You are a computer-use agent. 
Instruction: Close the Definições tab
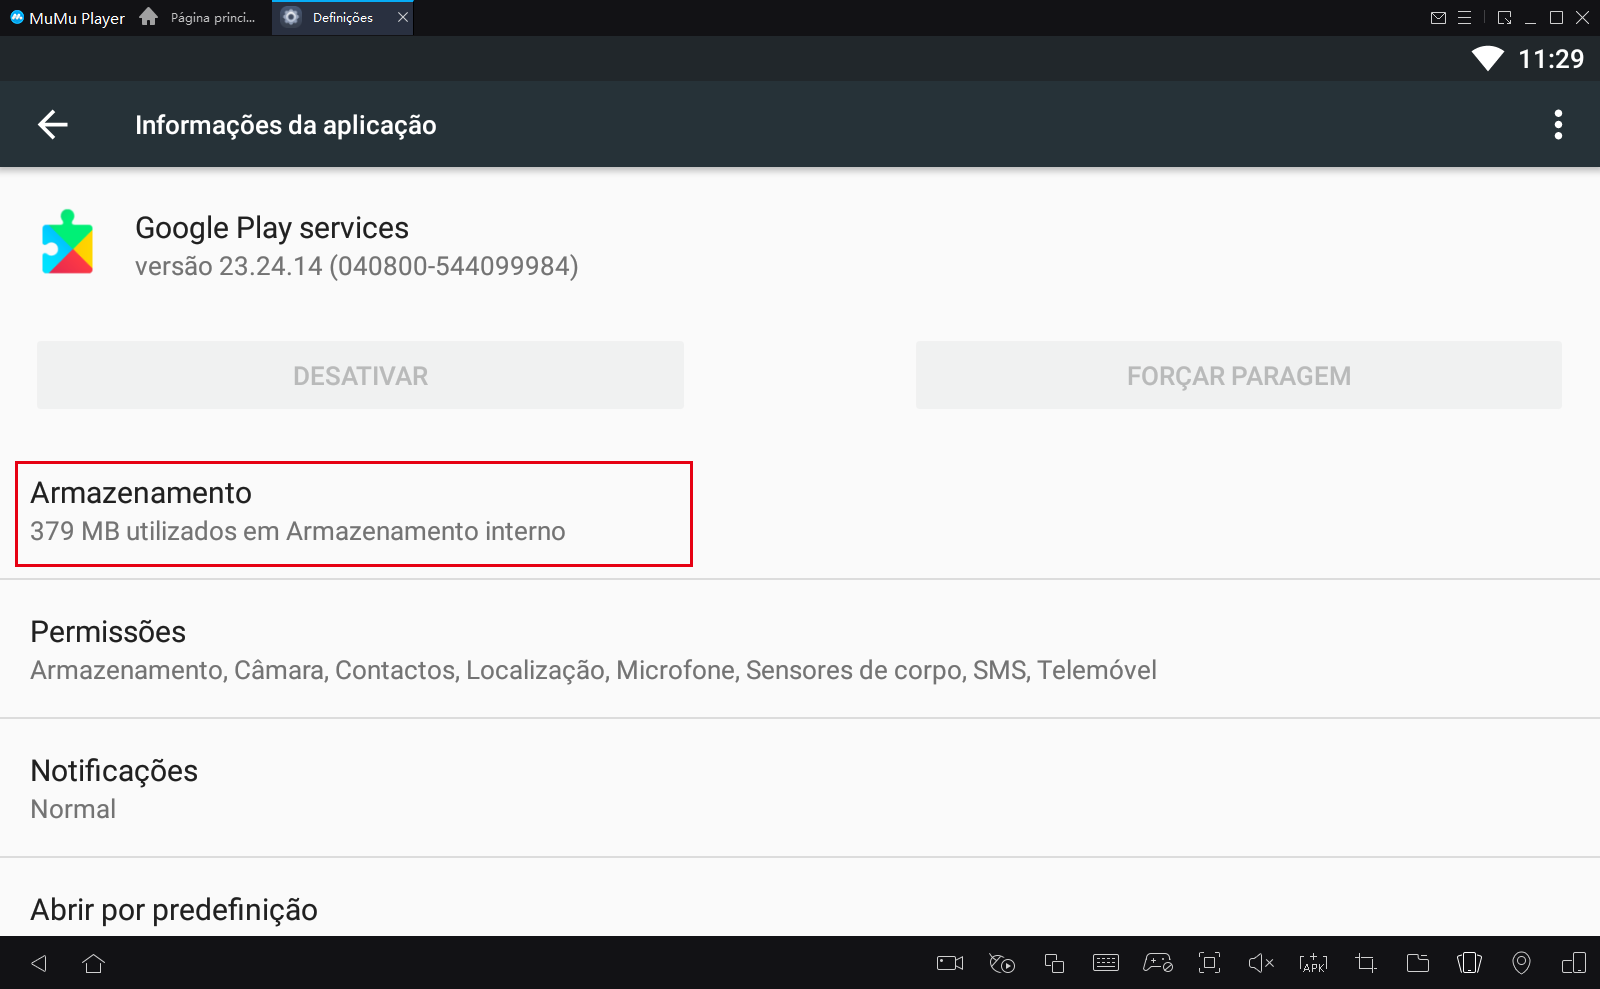pos(403,17)
